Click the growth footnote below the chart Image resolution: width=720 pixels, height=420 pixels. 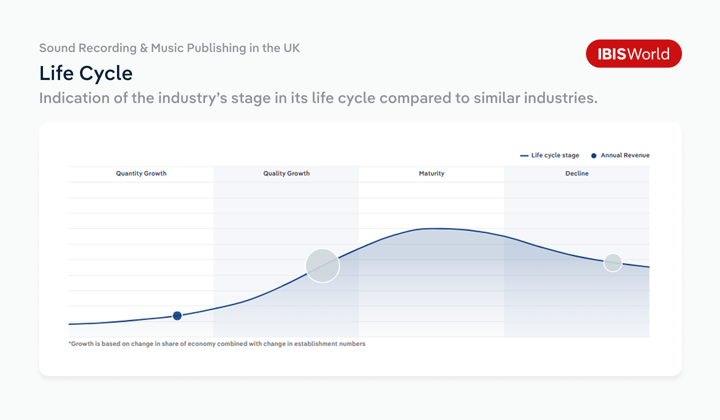[216, 343]
